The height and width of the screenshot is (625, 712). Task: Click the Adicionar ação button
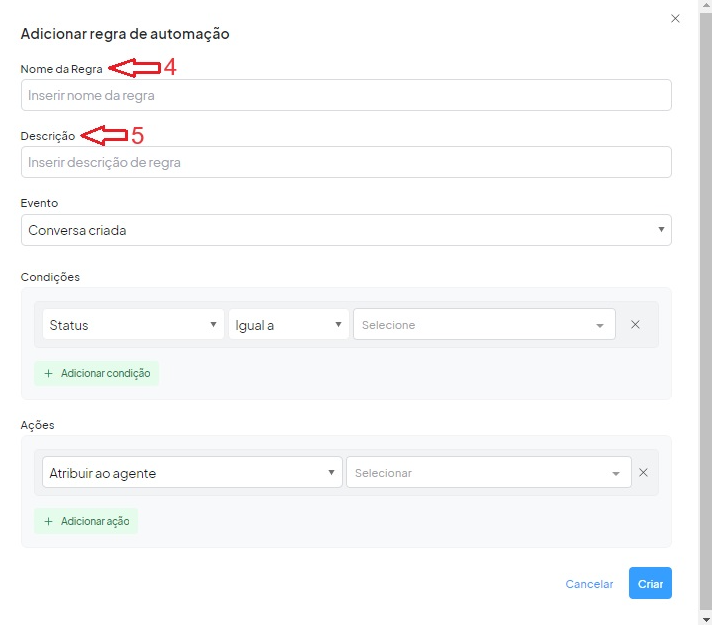(x=86, y=521)
